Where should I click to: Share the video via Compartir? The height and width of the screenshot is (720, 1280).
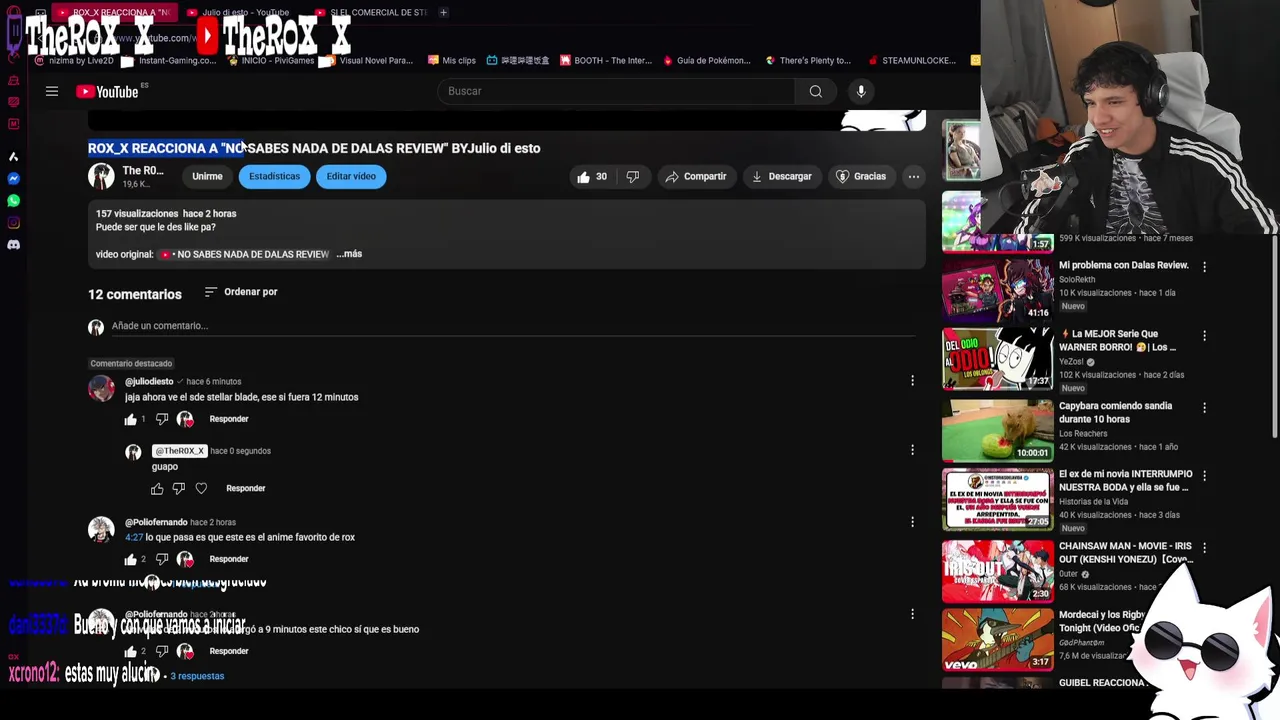click(x=696, y=176)
